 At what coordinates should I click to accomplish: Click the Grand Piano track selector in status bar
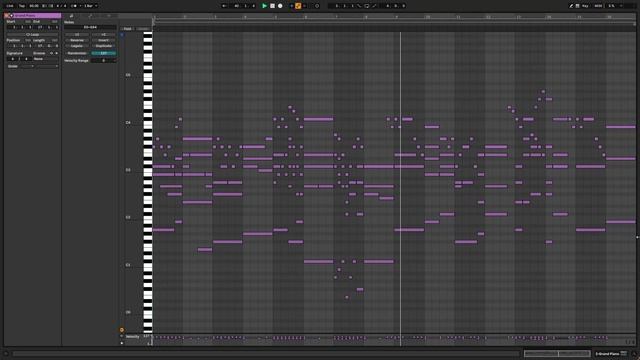(x=611, y=353)
